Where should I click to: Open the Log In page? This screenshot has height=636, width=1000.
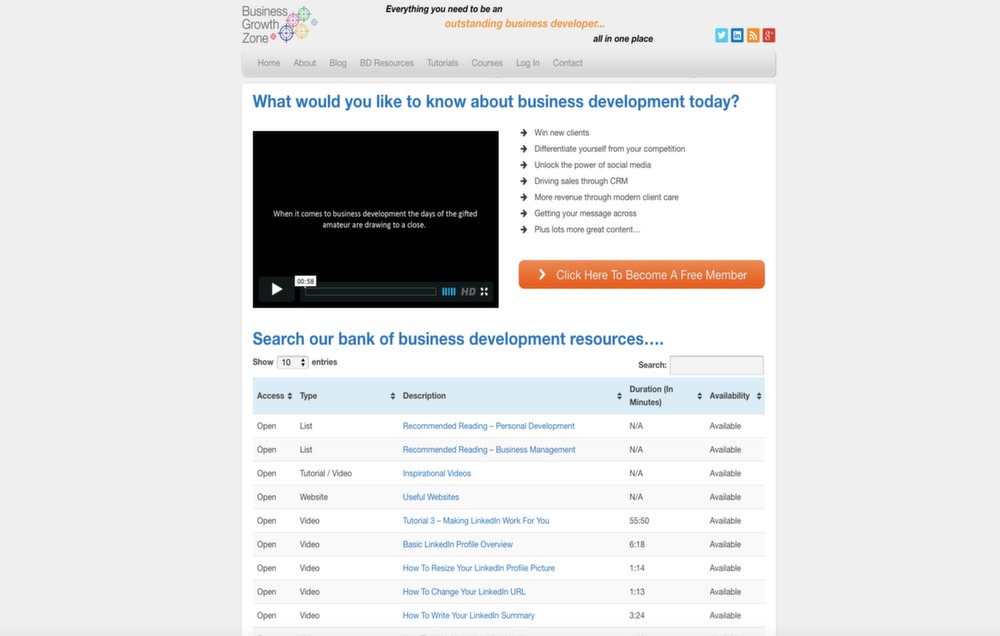(x=527, y=63)
